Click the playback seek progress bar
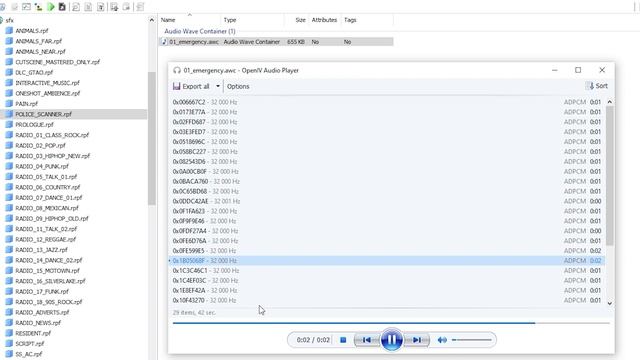The width and height of the screenshot is (640, 360). (x=391, y=323)
